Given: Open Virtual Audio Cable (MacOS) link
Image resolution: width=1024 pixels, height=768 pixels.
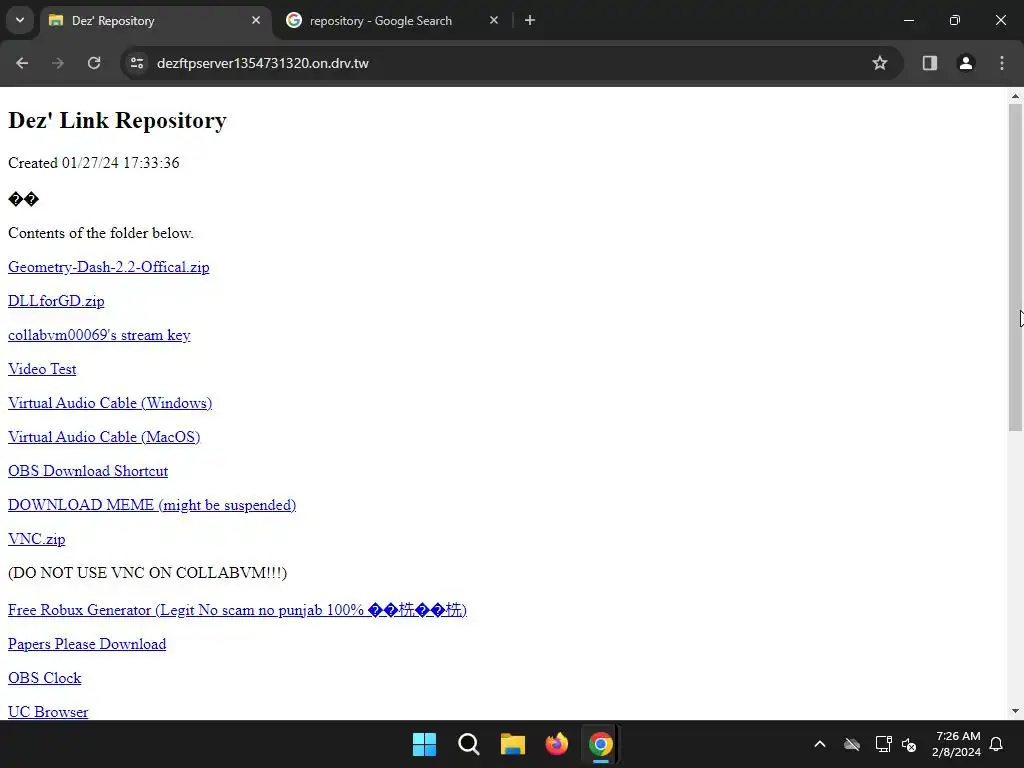Looking at the screenshot, I should click(104, 437).
